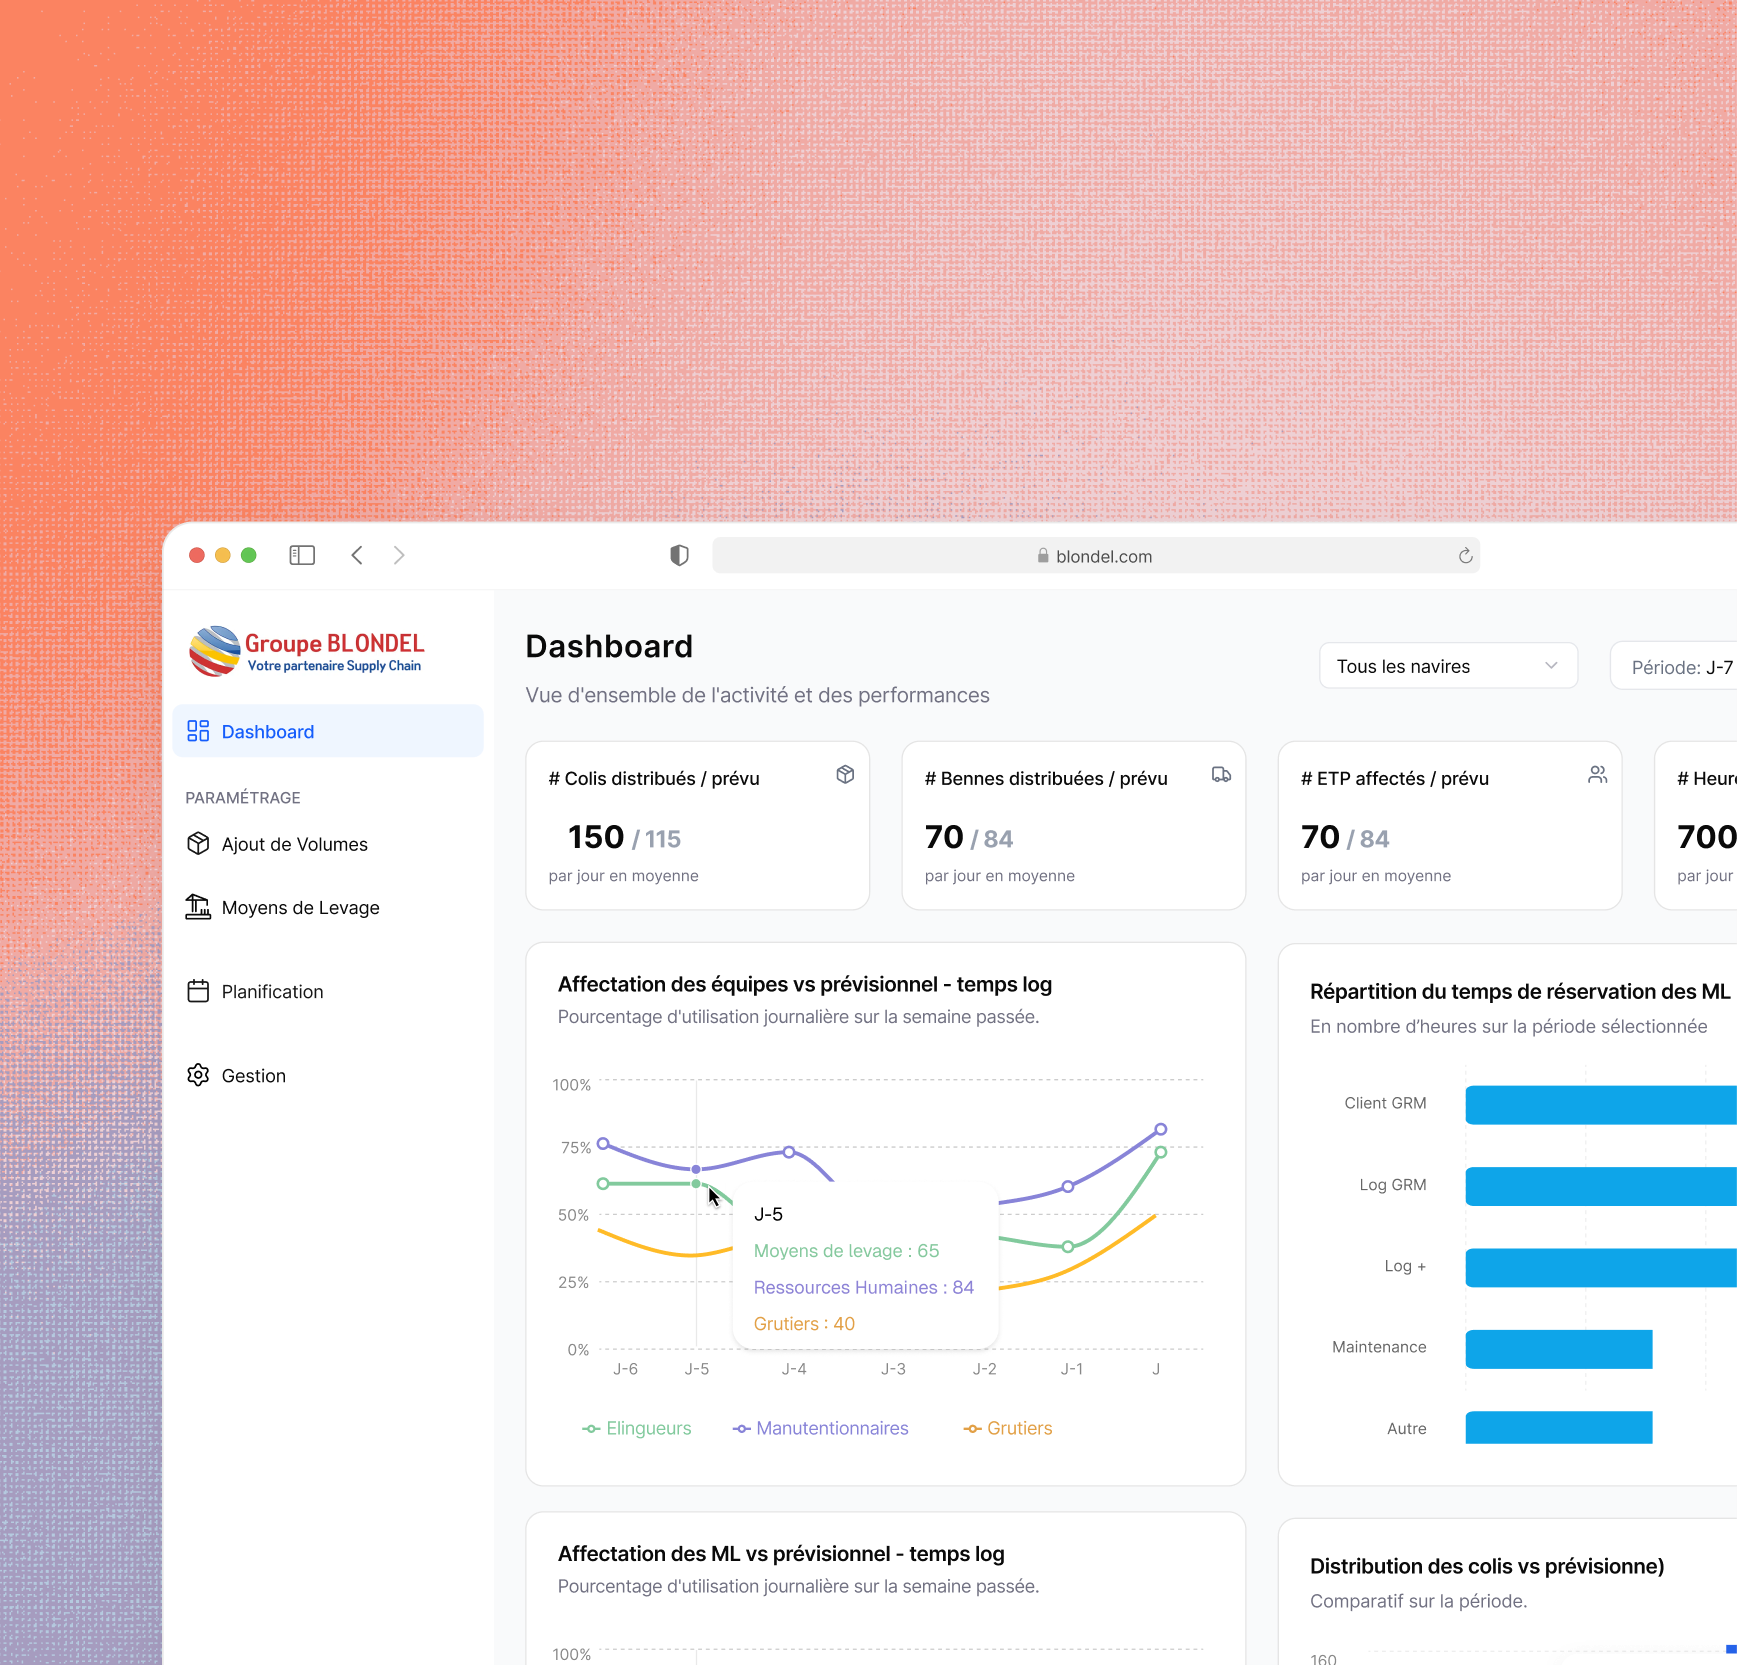The width and height of the screenshot is (1737, 1665).
Task: Click the purple J-5 data point
Action: point(696,1168)
